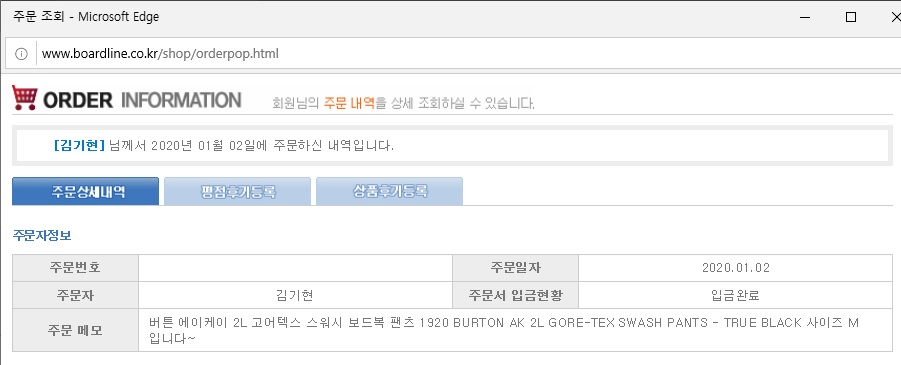The width and height of the screenshot is (901, 365).
Task: Click the 주문 메모 label cell
Action: [75, 331]
